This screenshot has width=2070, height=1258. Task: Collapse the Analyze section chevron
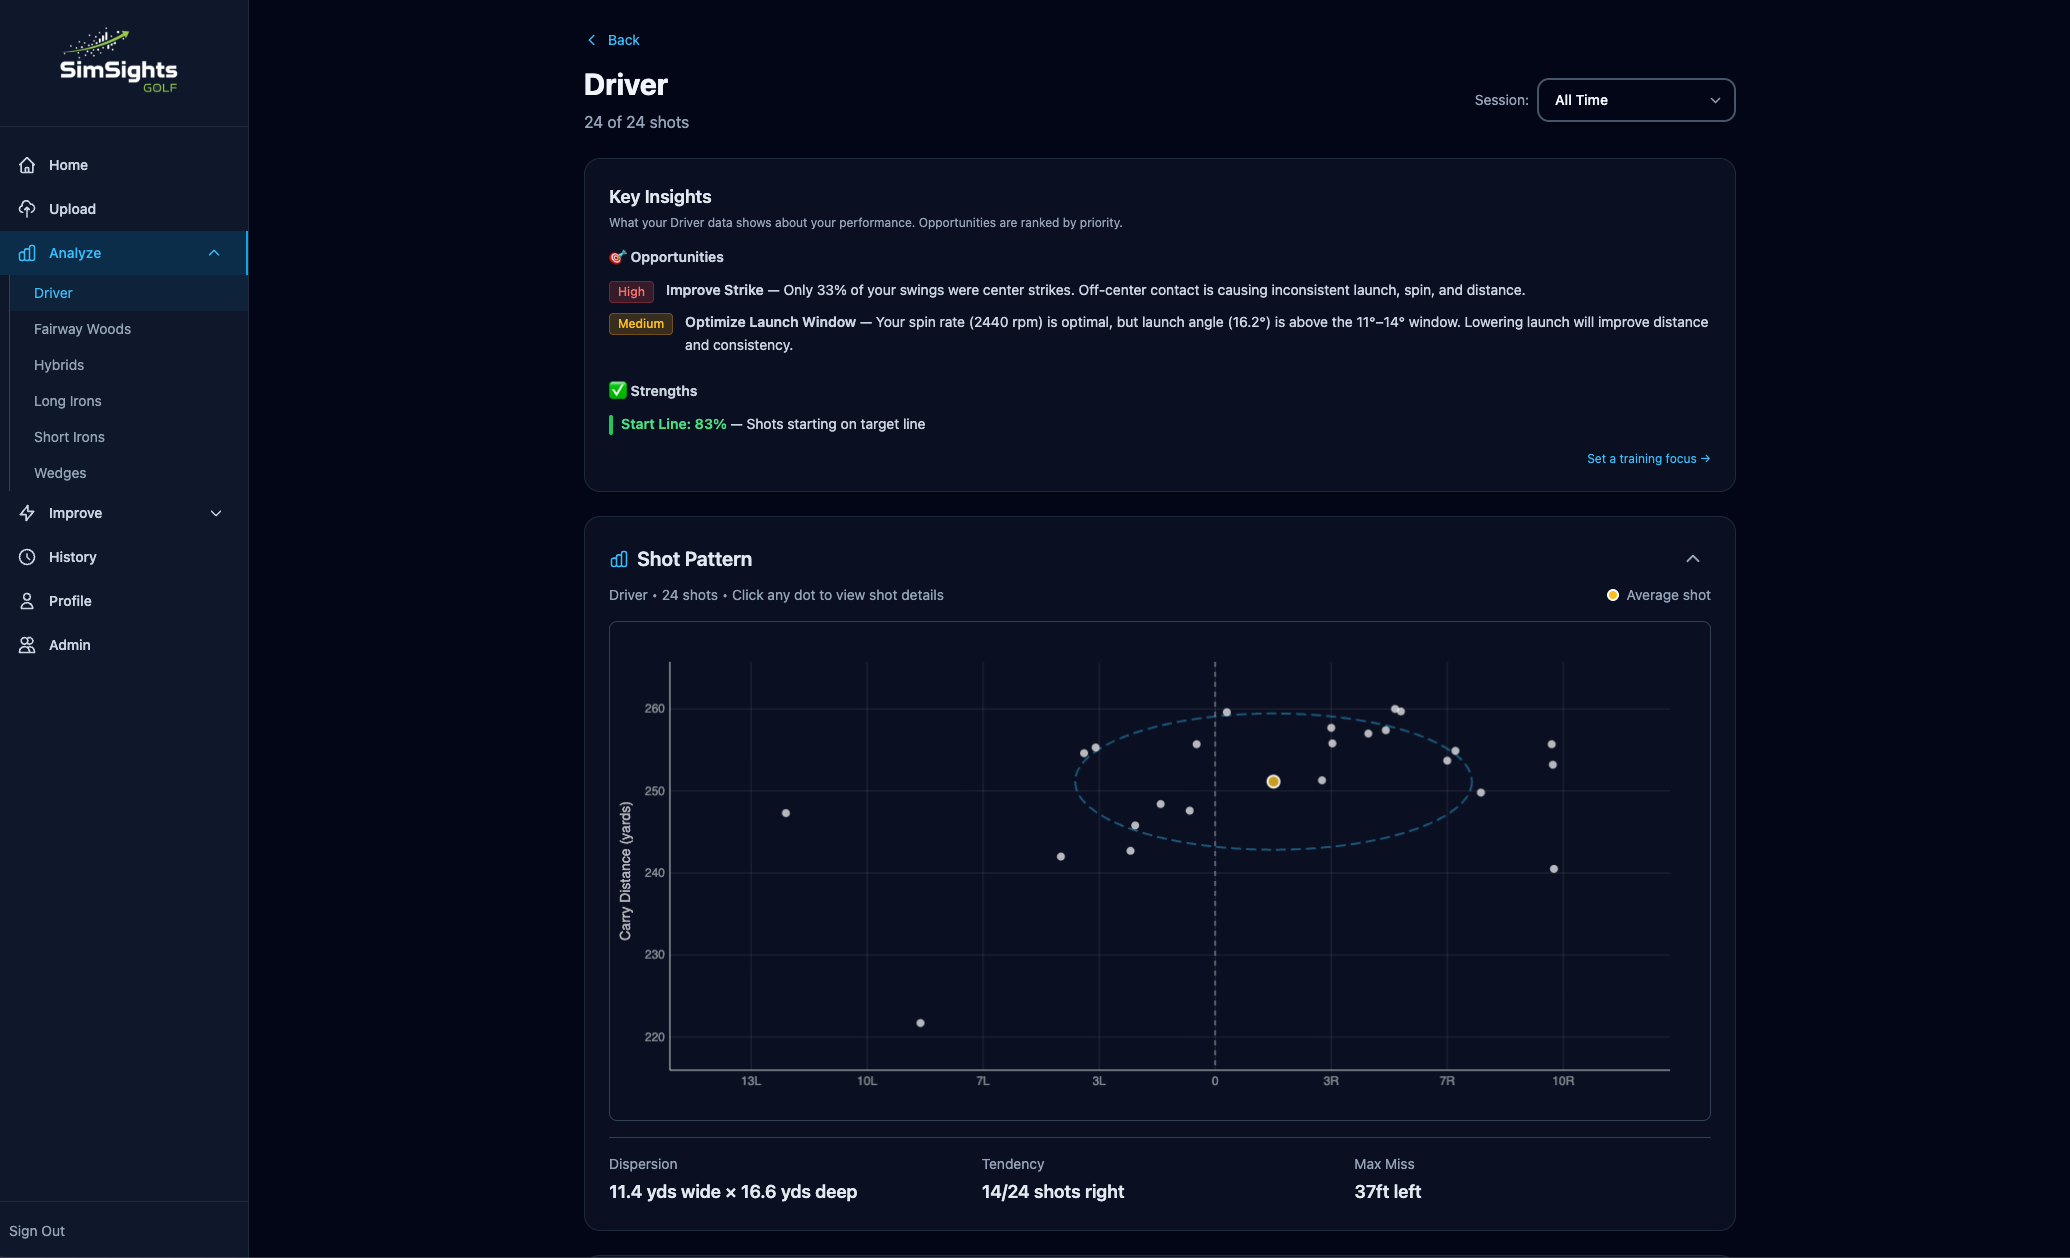pyautogui.click(x=213, y=253)
